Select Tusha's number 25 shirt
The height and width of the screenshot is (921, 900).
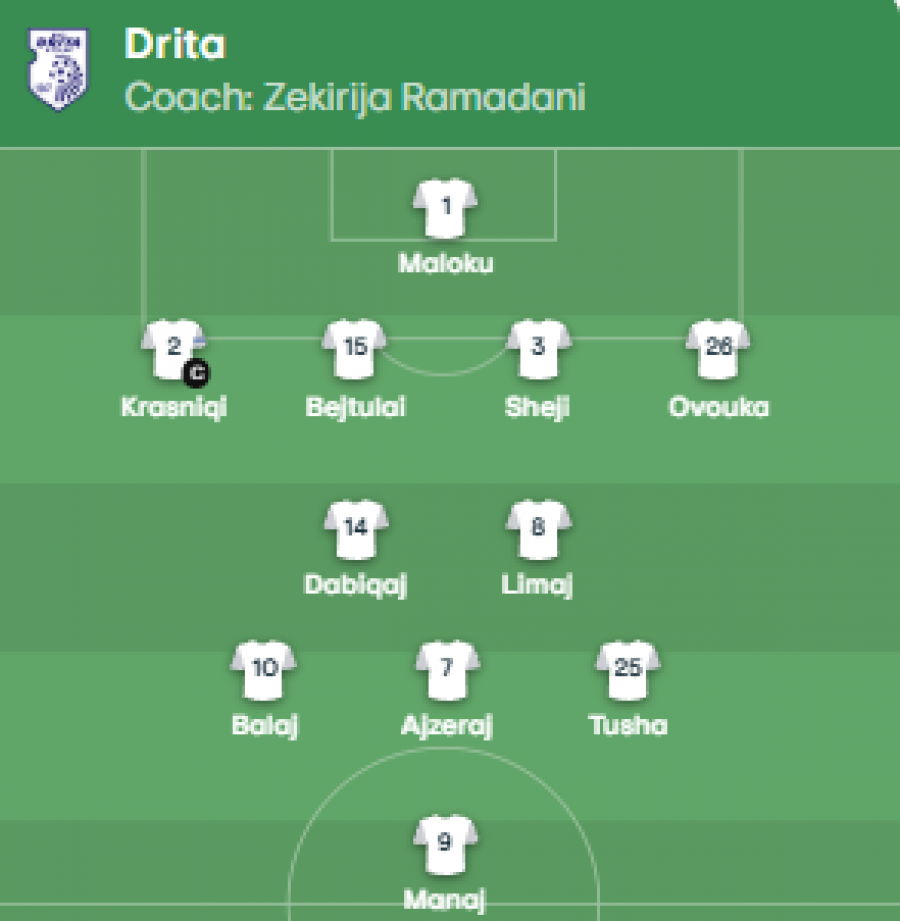628,671
